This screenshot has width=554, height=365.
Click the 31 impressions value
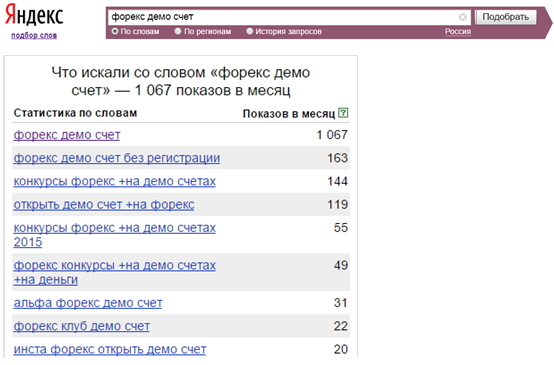[341, 303]
